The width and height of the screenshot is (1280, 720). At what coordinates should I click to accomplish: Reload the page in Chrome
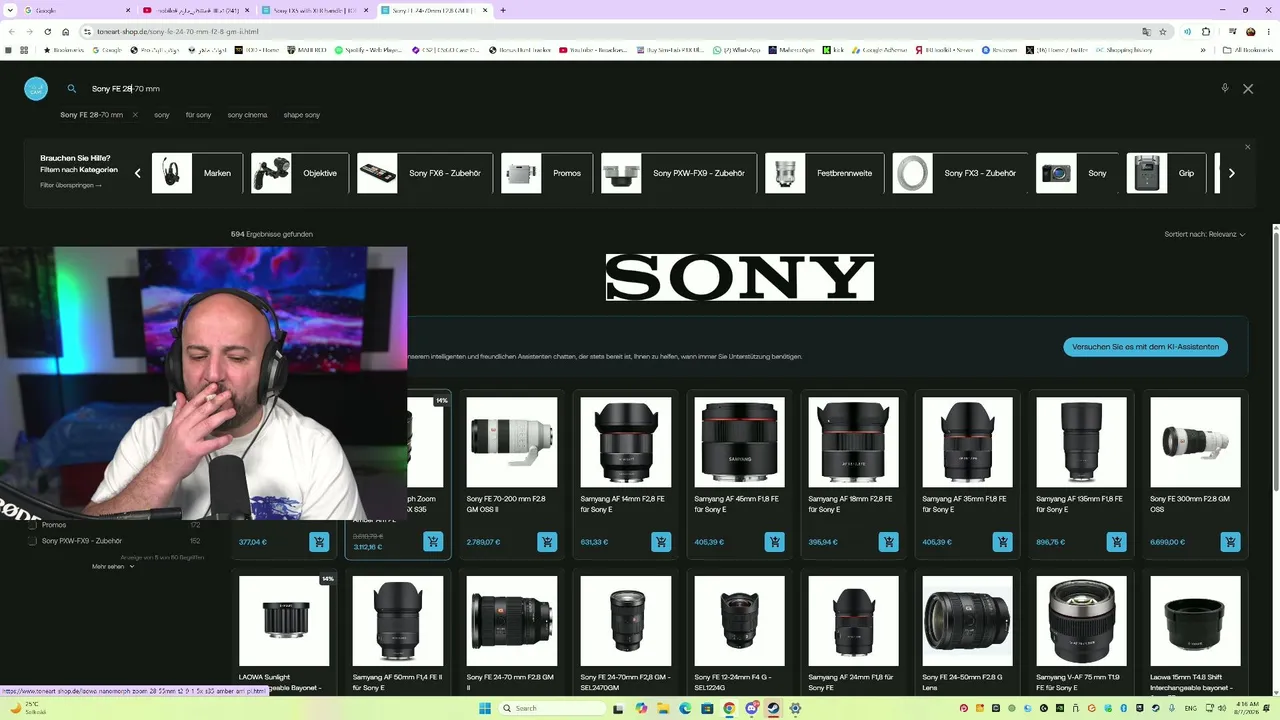47,32
